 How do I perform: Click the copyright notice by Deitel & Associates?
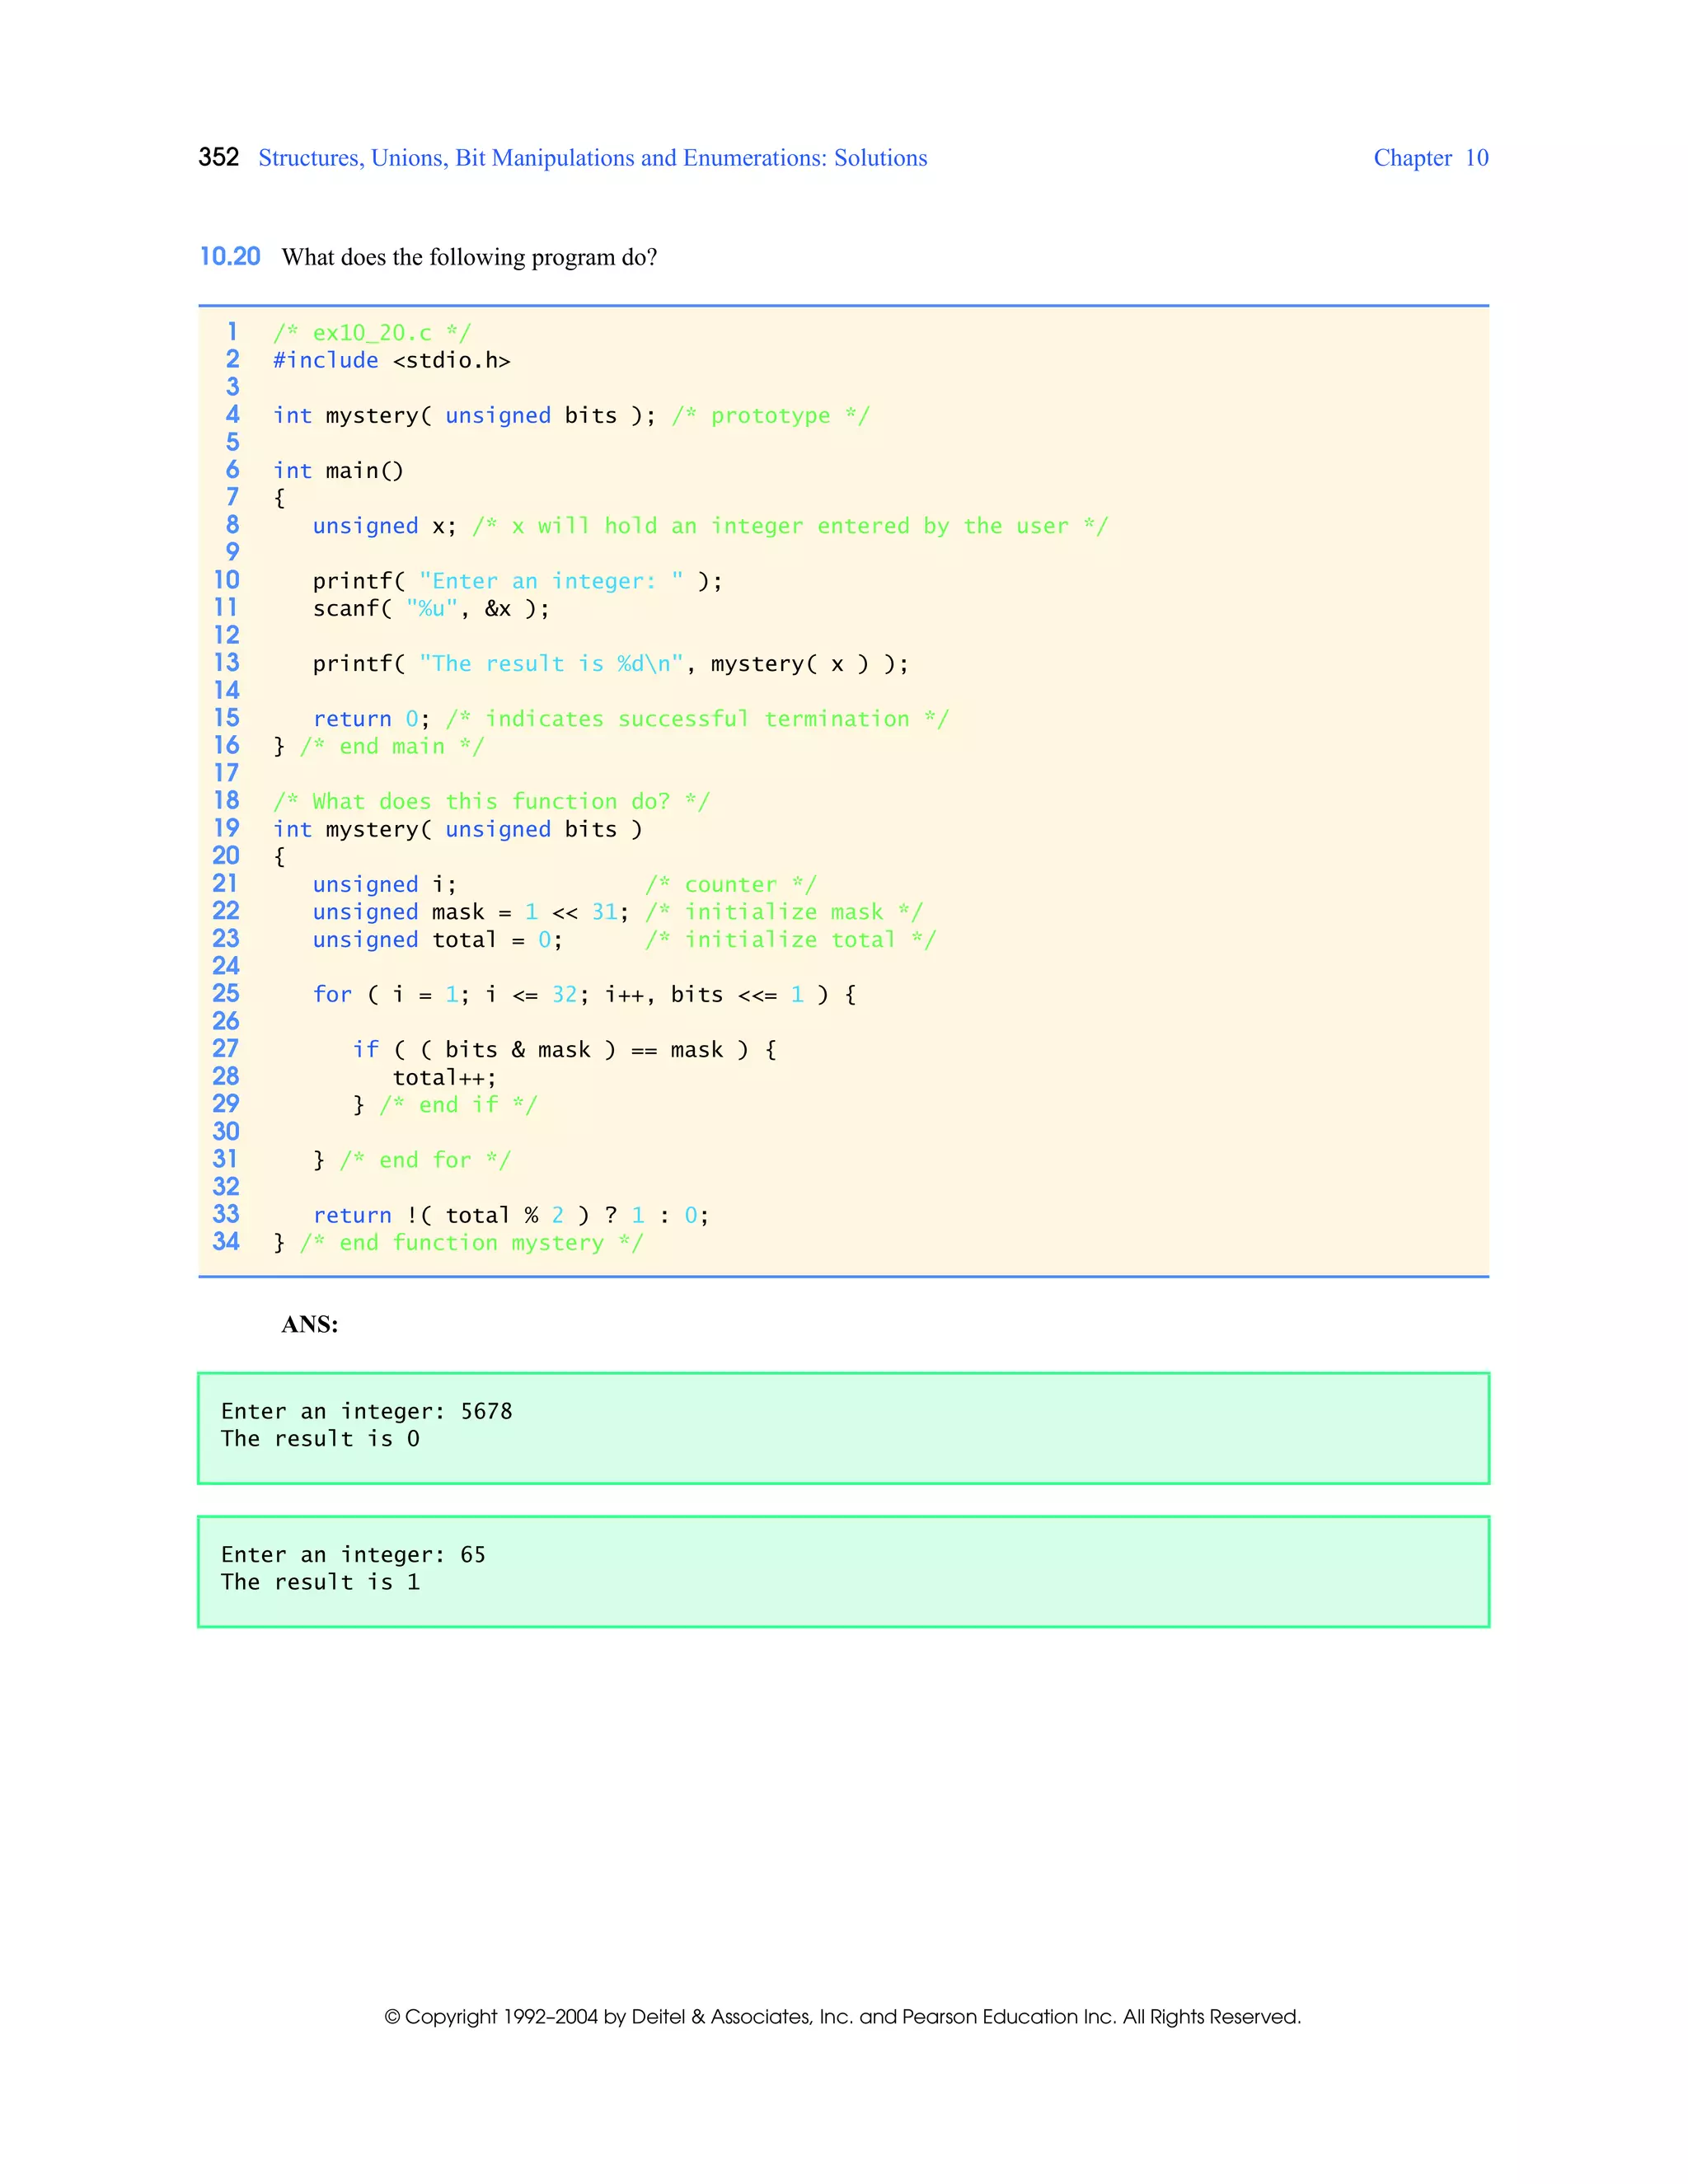842,2017
